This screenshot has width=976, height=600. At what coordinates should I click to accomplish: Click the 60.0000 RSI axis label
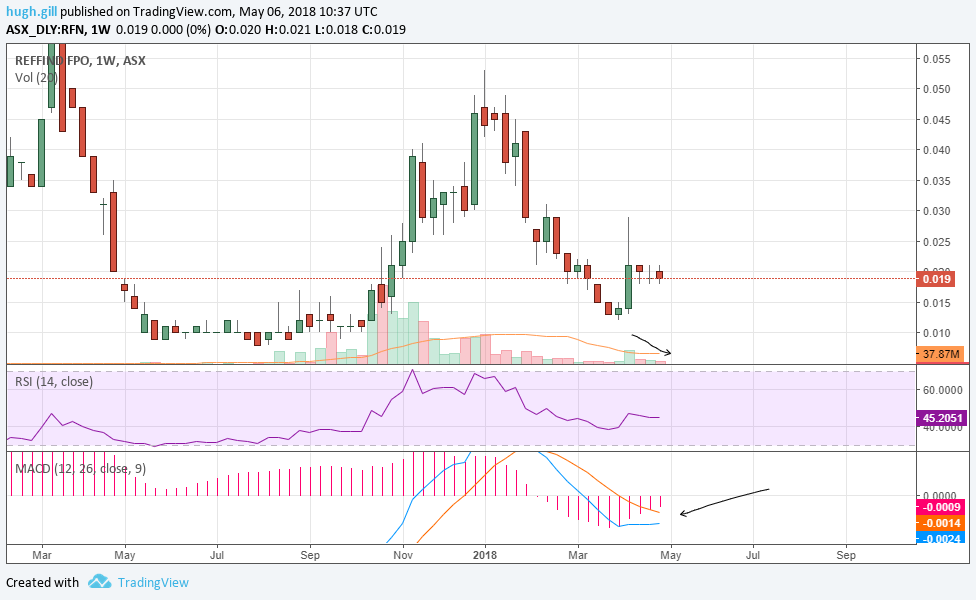[x=943, y=390]
